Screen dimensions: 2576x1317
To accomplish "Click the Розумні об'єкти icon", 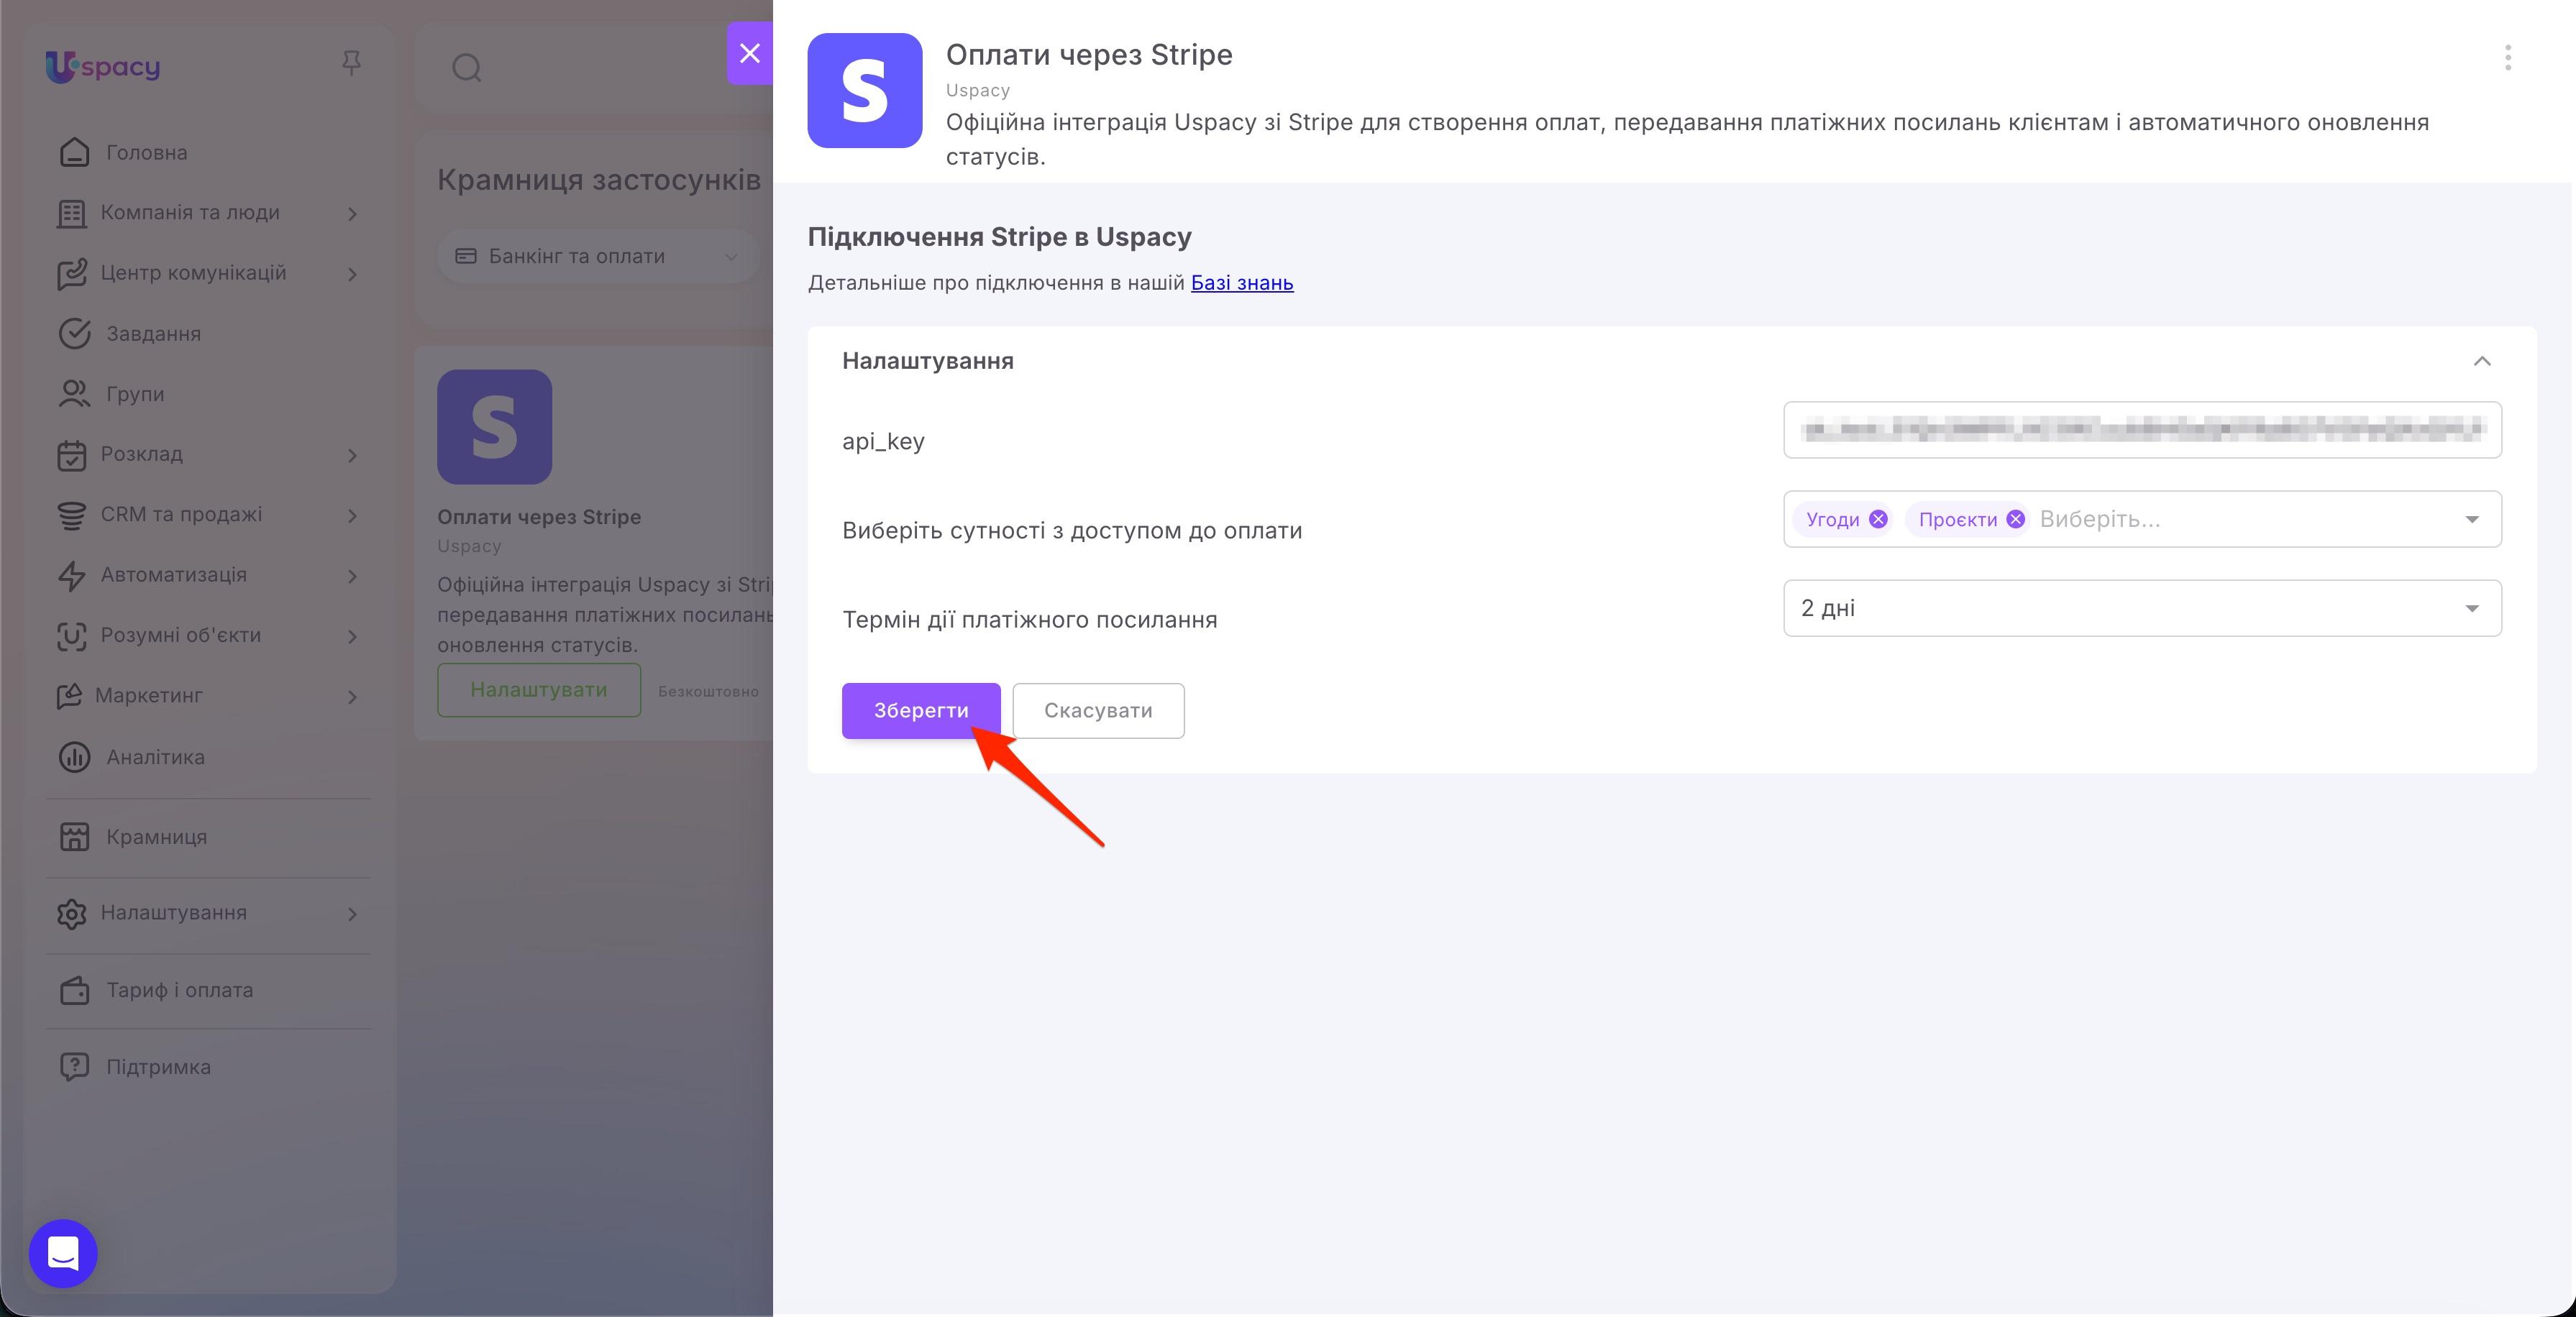I will coord(71,636).
